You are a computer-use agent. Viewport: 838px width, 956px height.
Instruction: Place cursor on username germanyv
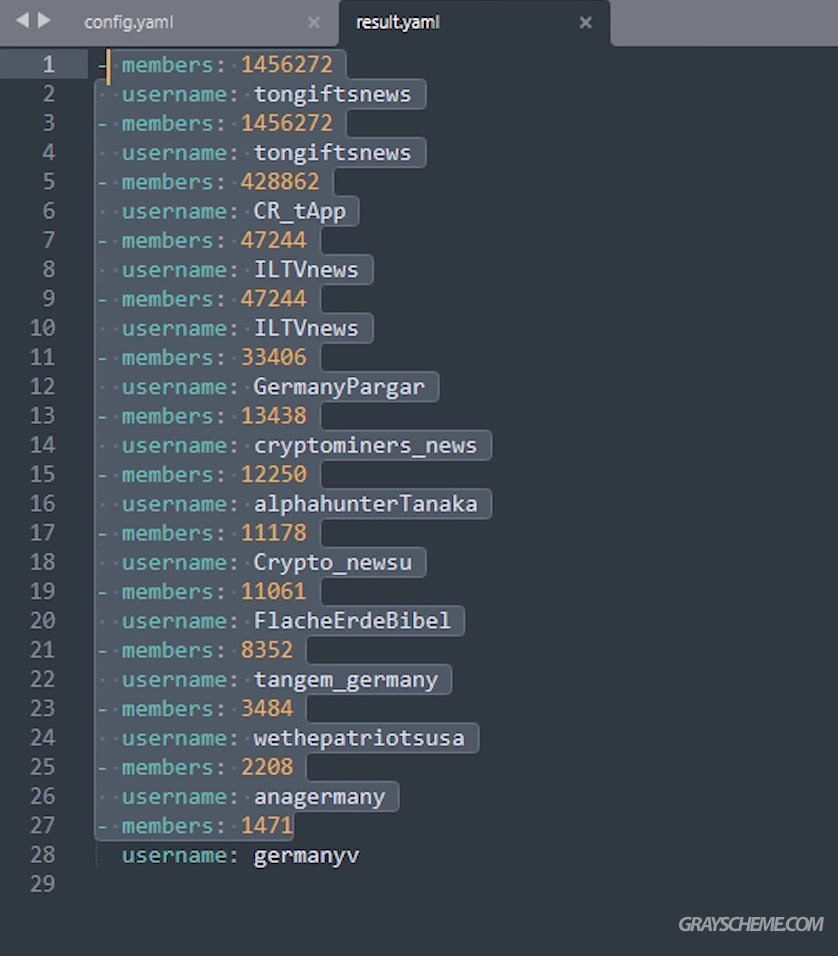tap(306, 856)
